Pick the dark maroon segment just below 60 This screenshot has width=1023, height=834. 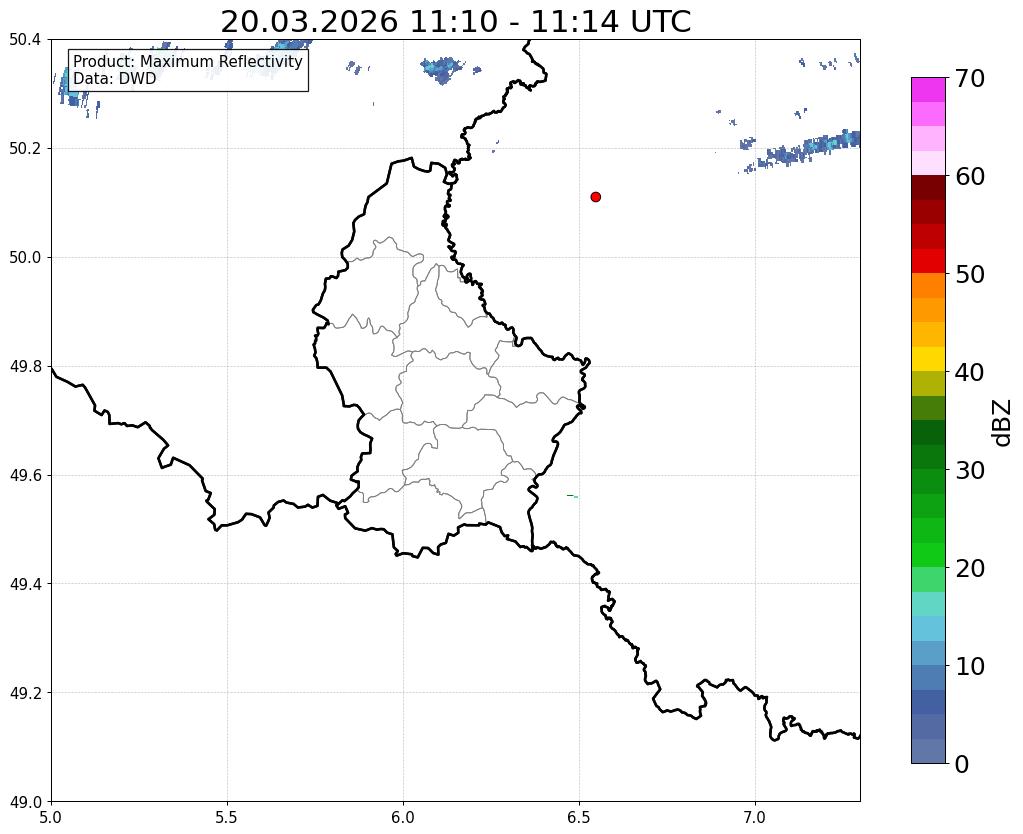tap(928, 188)
